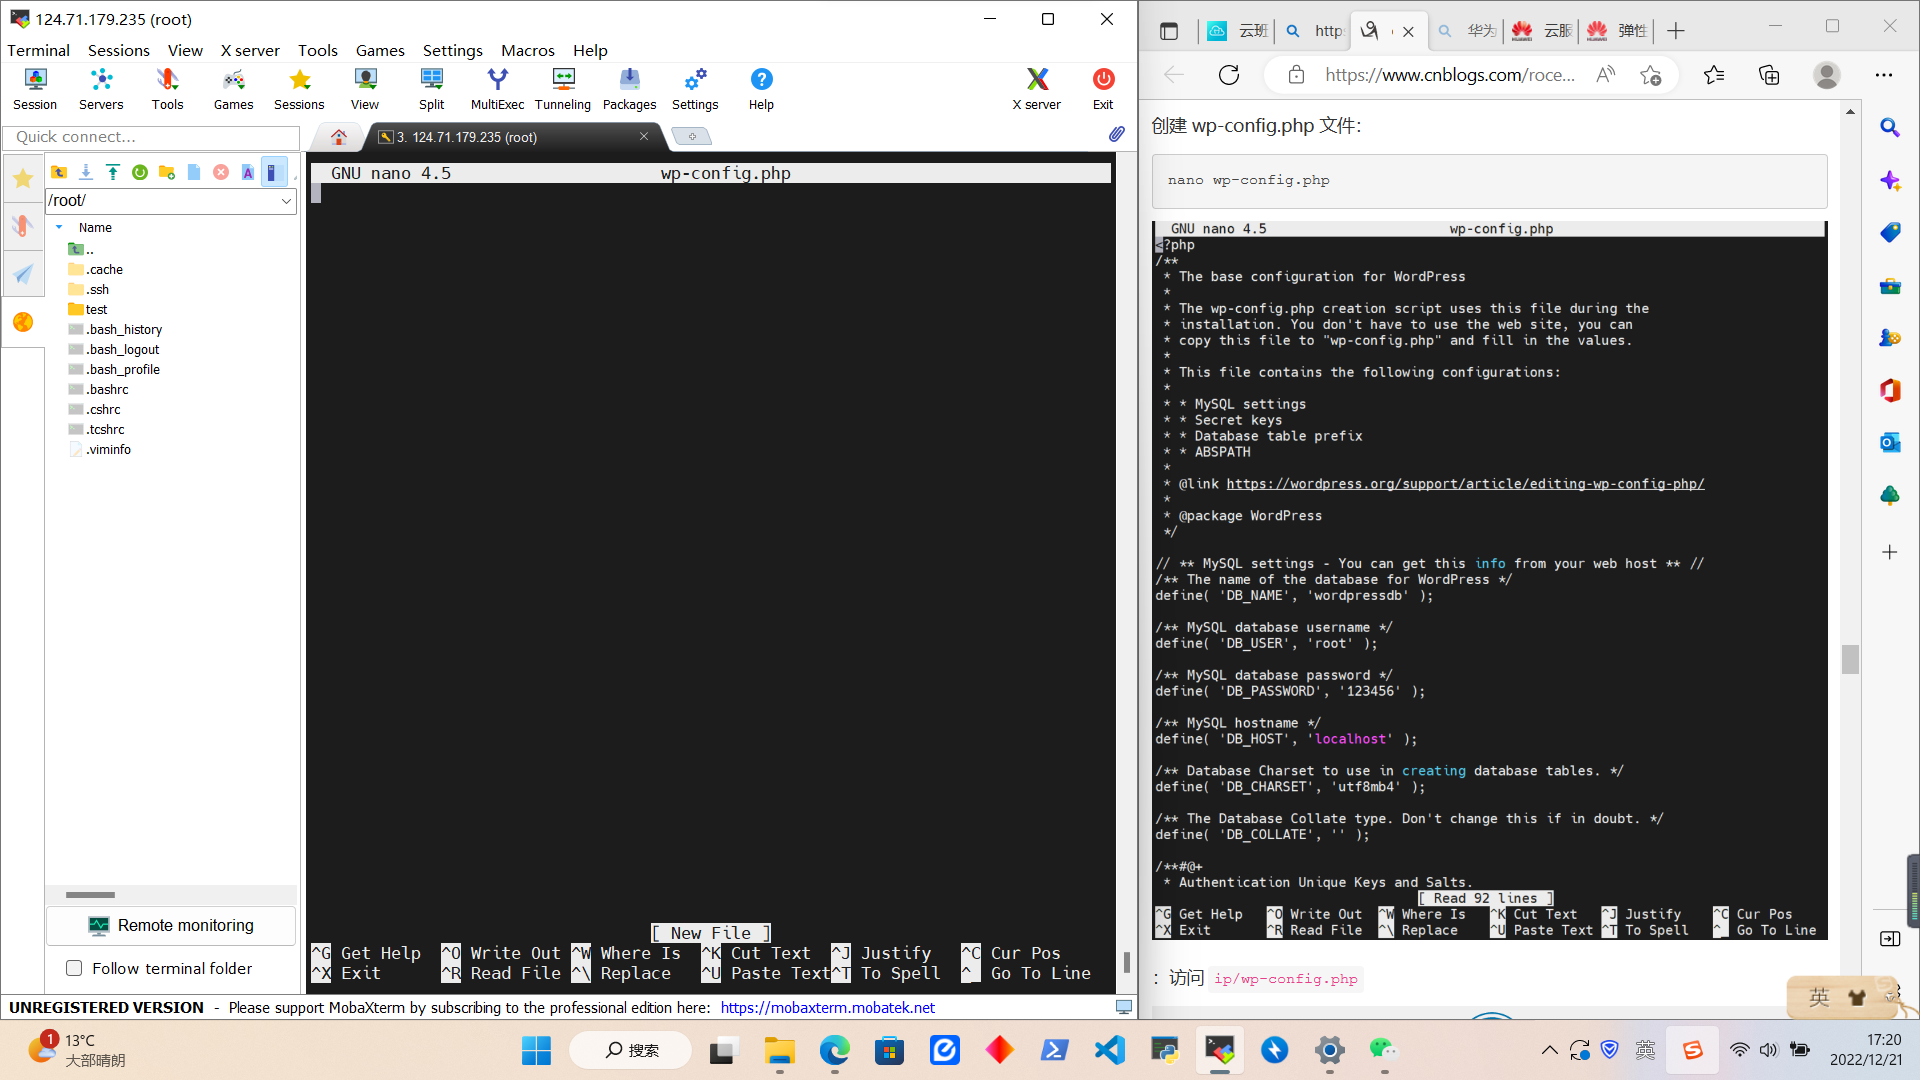The image size is (1920, 1080).
Task: Expand the /root/ path dropdown
Action: pos(286,201)
